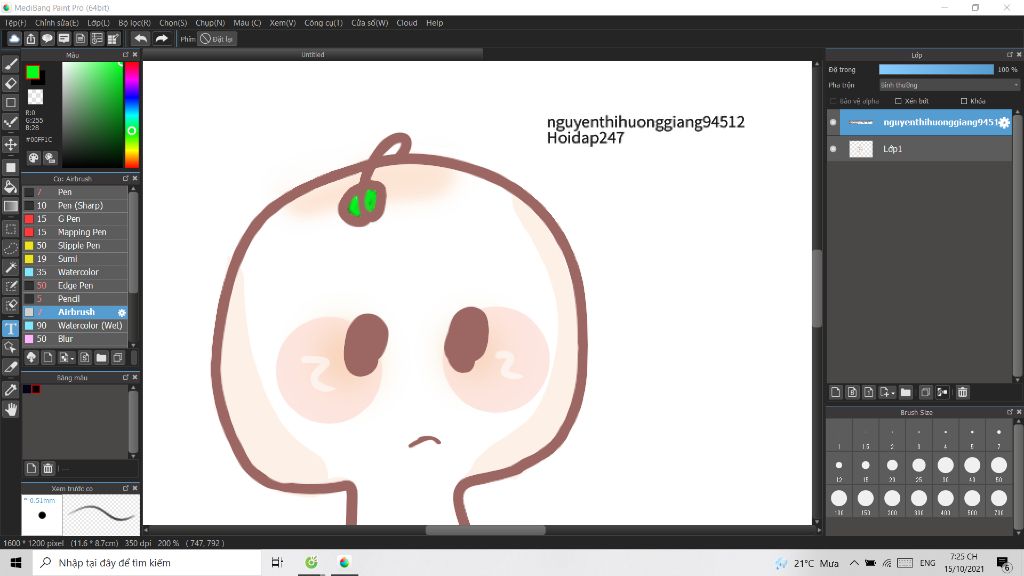
Task: Open the Tệp(F) menu
Action: [x=16, y=23]
